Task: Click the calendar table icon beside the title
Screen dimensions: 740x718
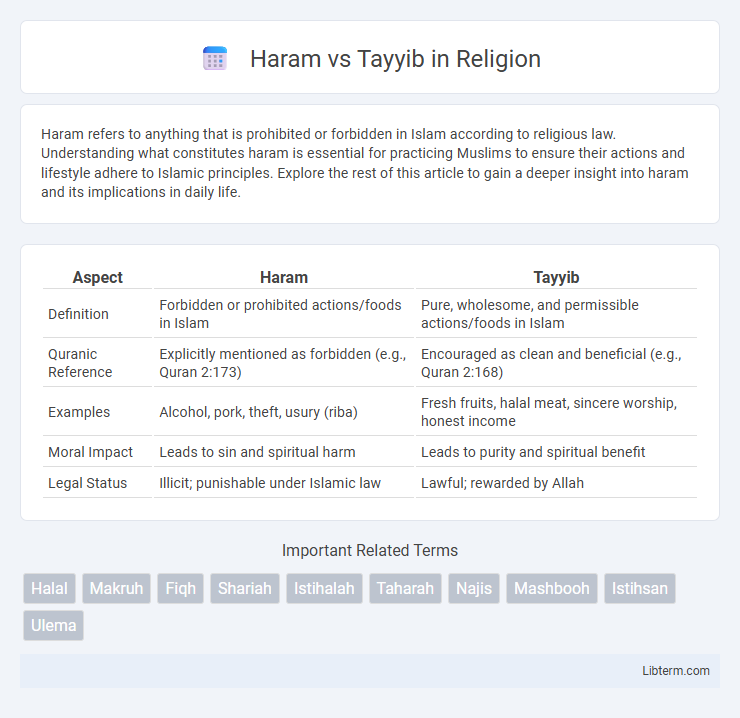Action: pos(215,59)
